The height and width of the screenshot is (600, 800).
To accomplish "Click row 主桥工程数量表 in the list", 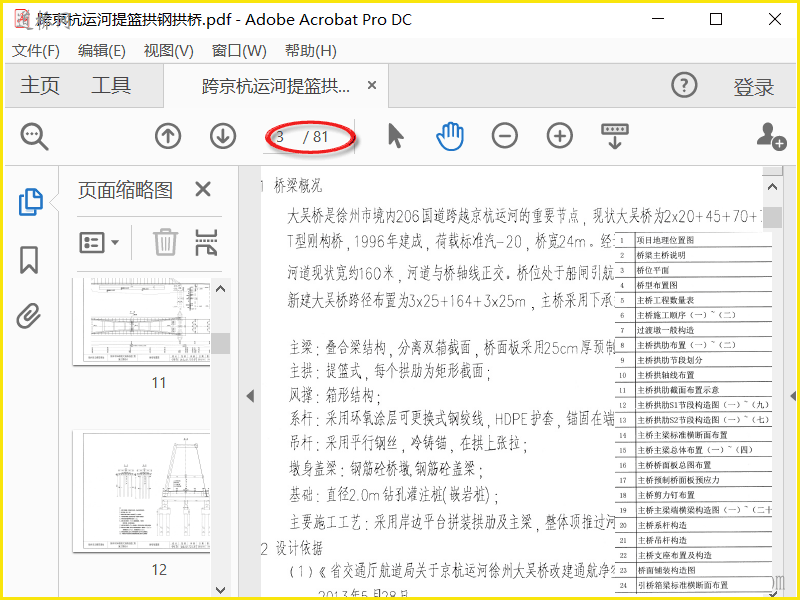I will pos(694,300).
